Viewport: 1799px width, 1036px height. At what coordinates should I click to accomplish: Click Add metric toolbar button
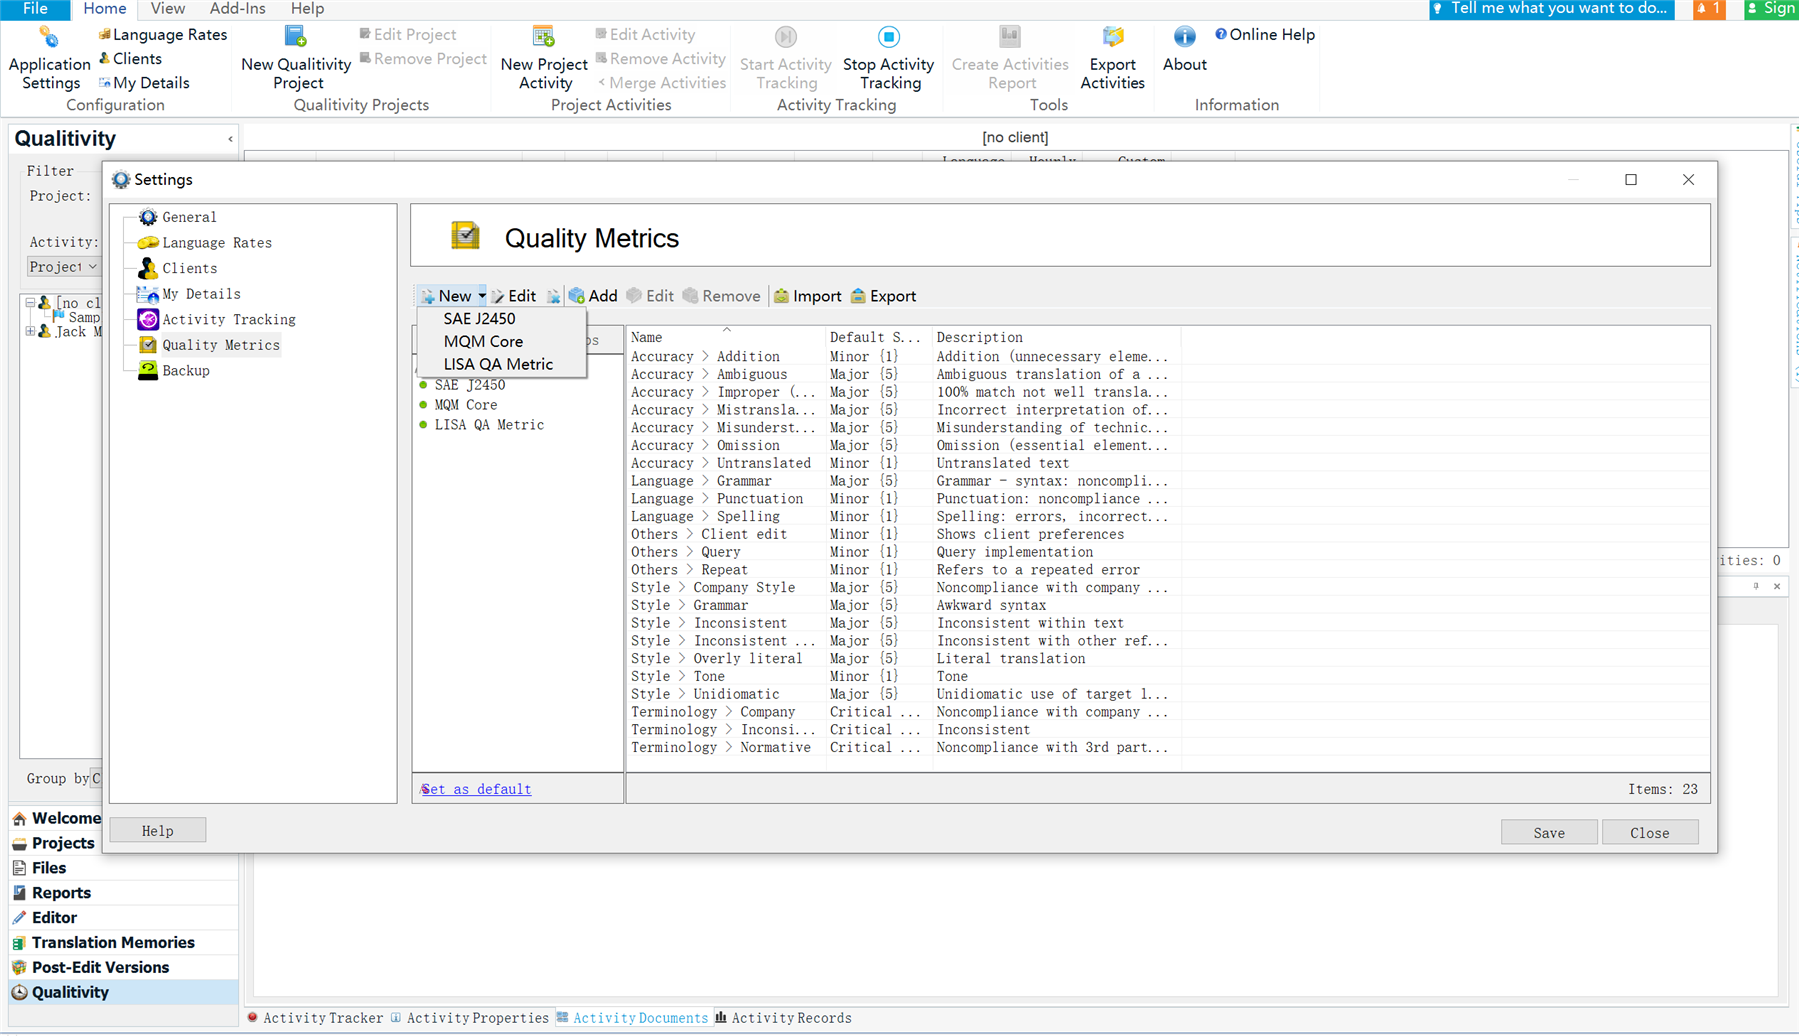pyautogui.click(x=593, y=296)
